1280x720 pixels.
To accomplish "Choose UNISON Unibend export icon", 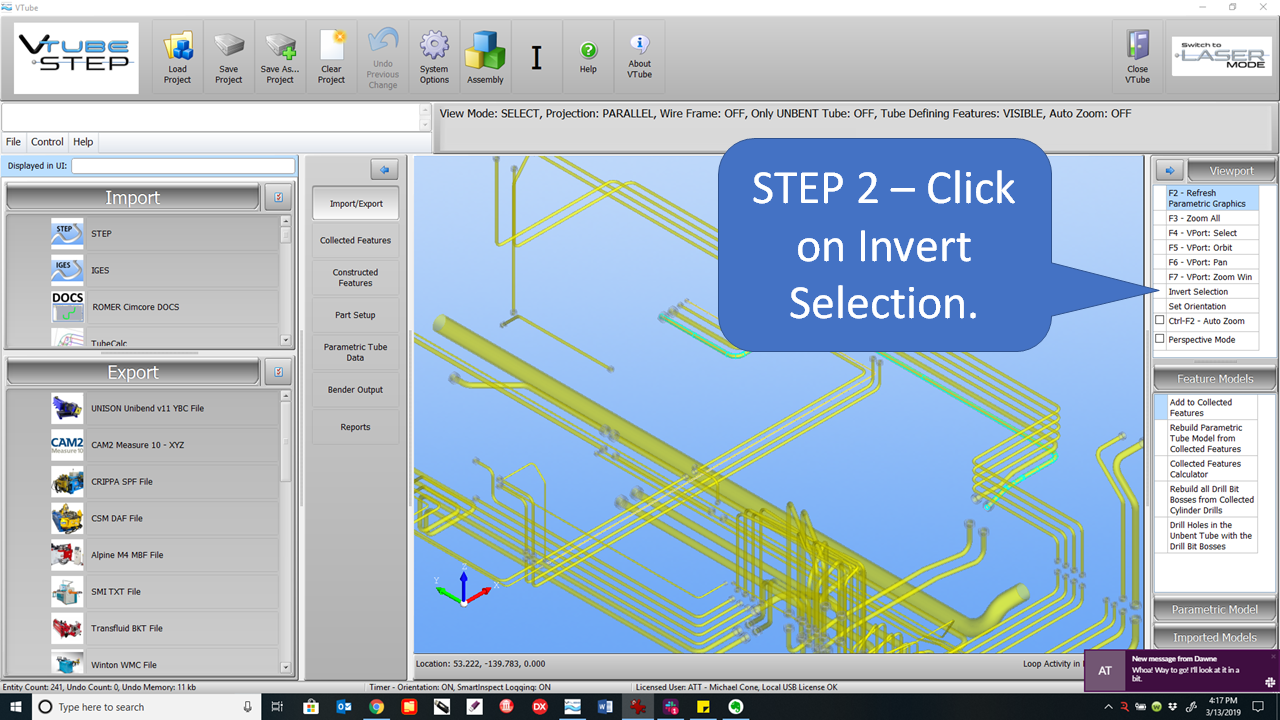I will coord(67,408).
